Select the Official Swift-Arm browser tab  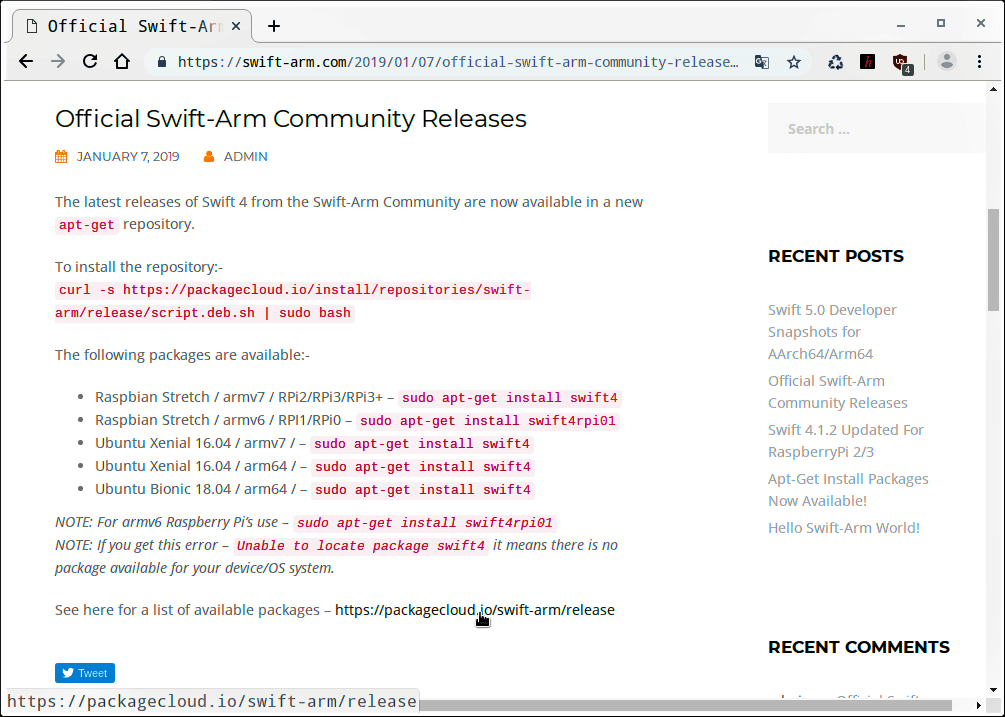coord(131,26)
